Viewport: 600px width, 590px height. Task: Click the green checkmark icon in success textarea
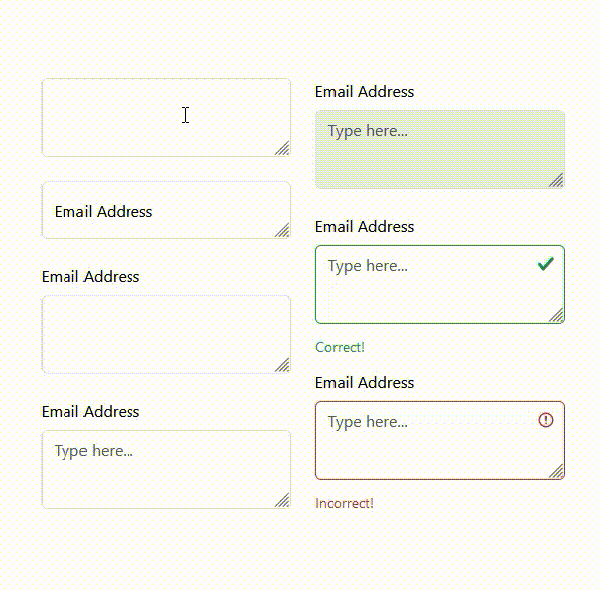[545, 264]
